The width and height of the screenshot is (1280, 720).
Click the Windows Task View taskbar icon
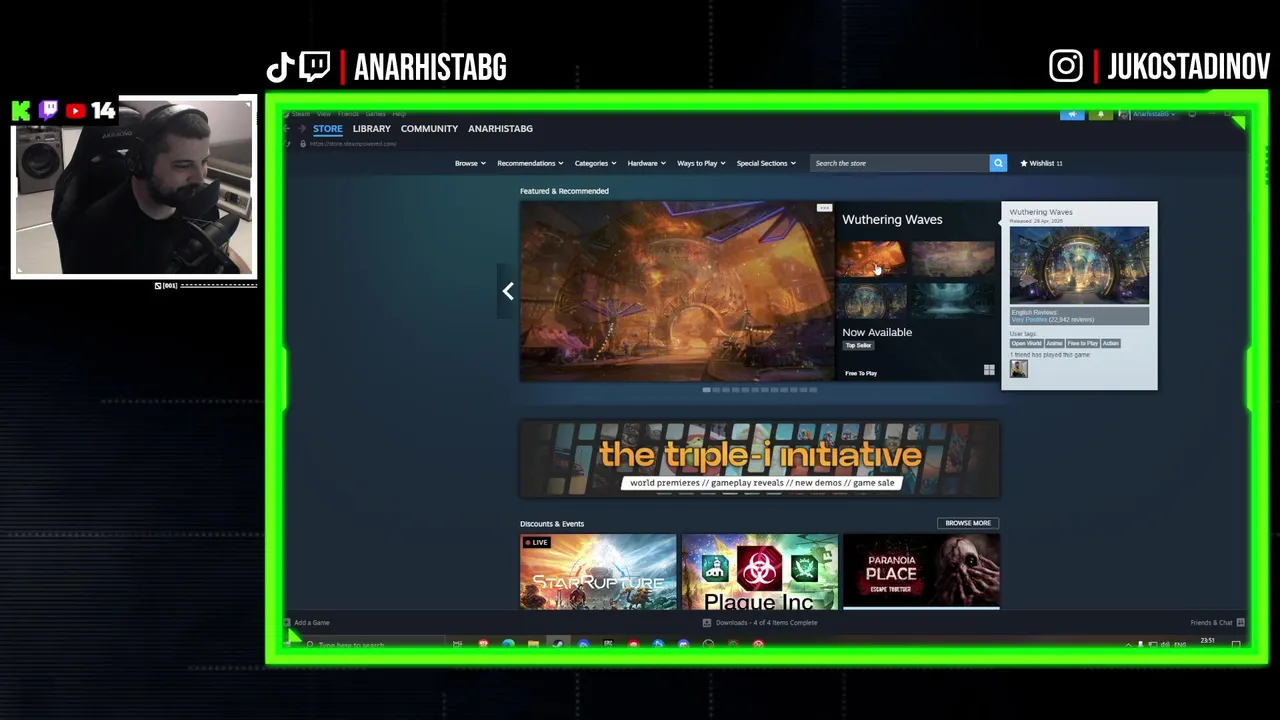[457, 644]
